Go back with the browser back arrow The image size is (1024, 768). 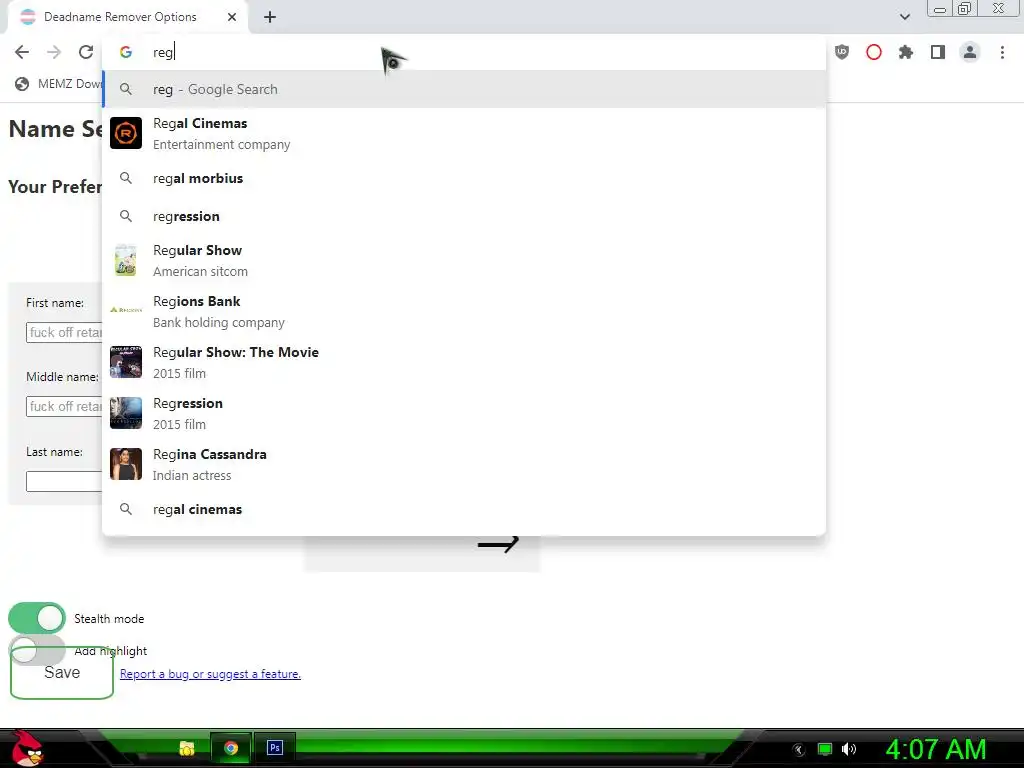(22, 52)
